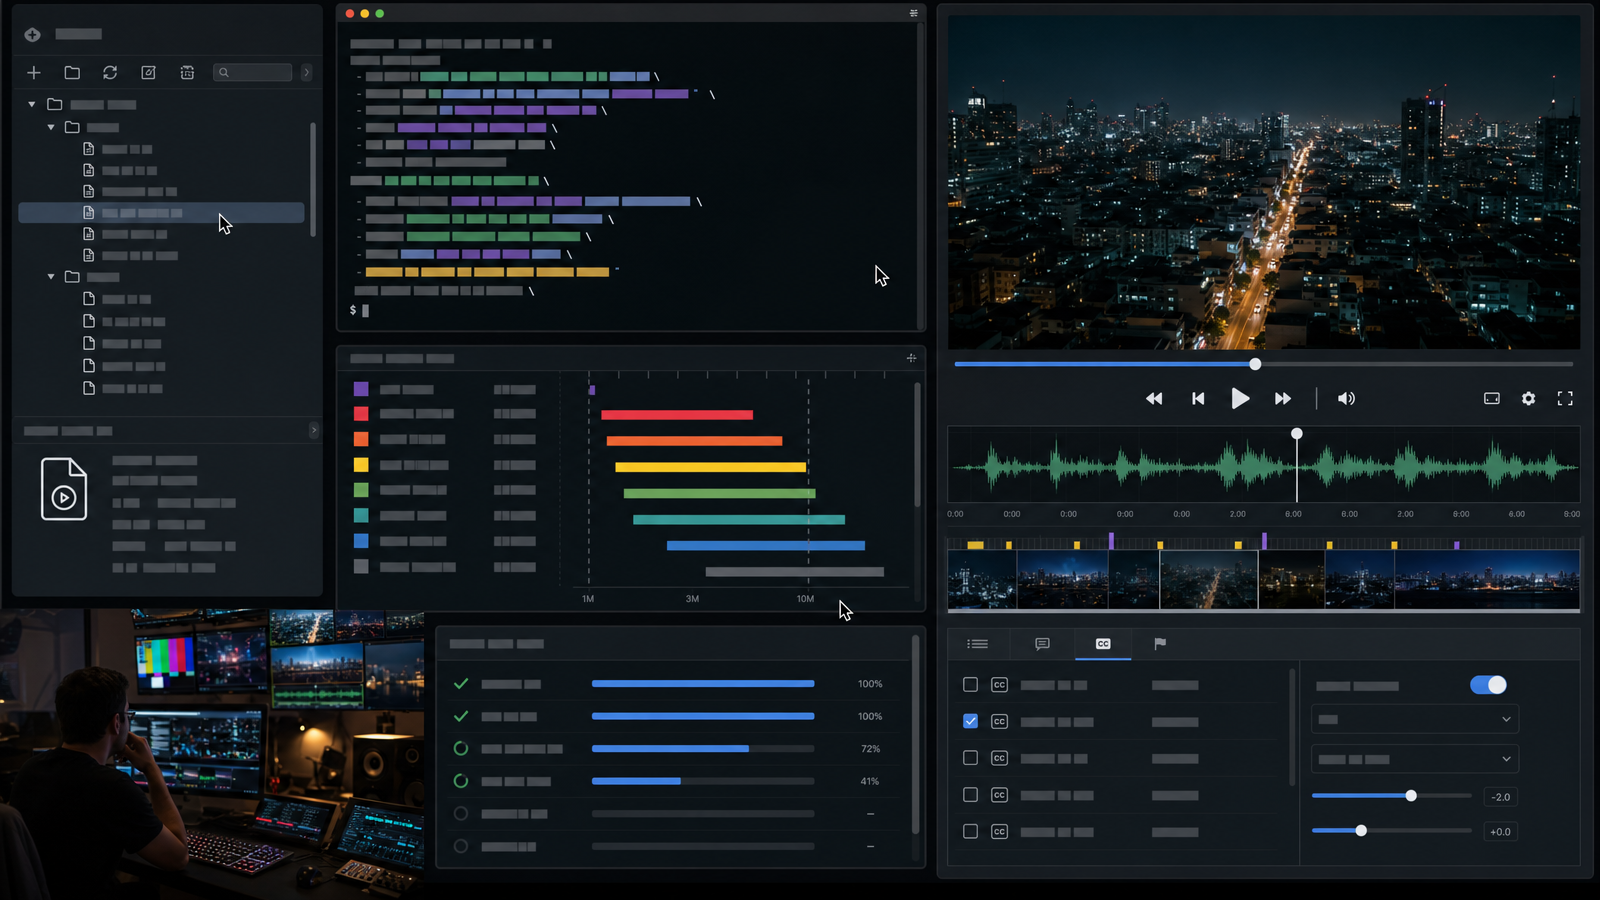
Task: Refresh the file tree with the circular arrows icon
Action: [110, 72]
